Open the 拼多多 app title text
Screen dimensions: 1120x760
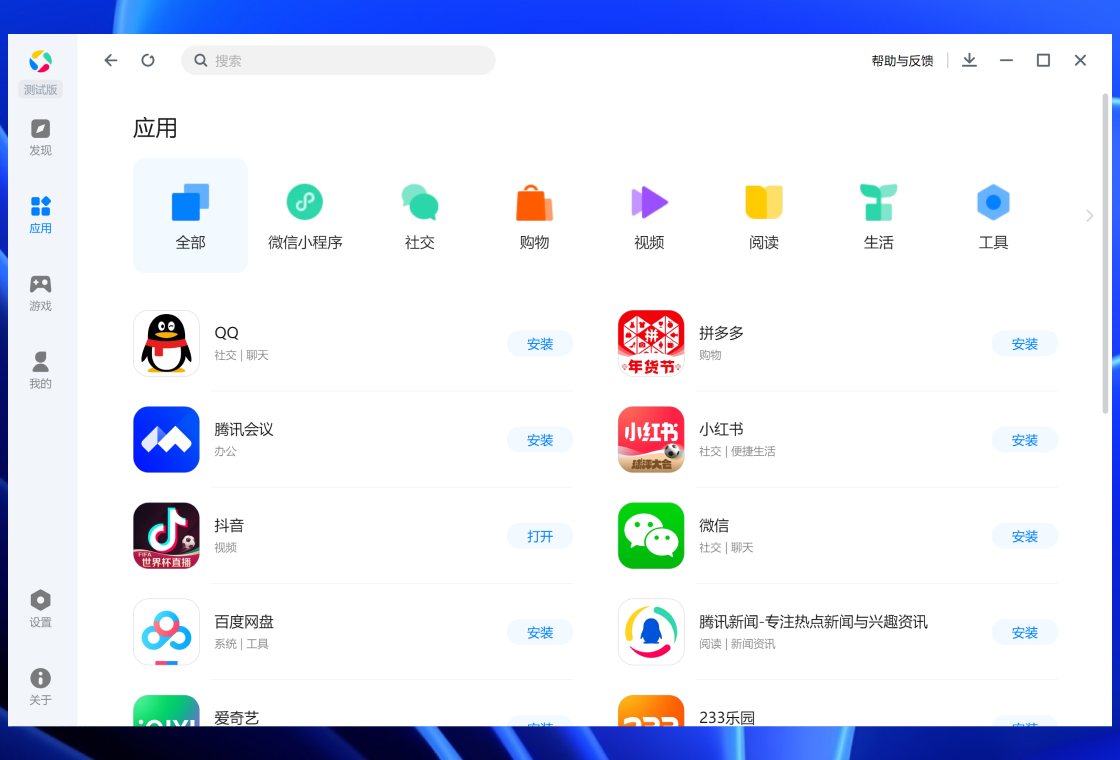(721, 333)
